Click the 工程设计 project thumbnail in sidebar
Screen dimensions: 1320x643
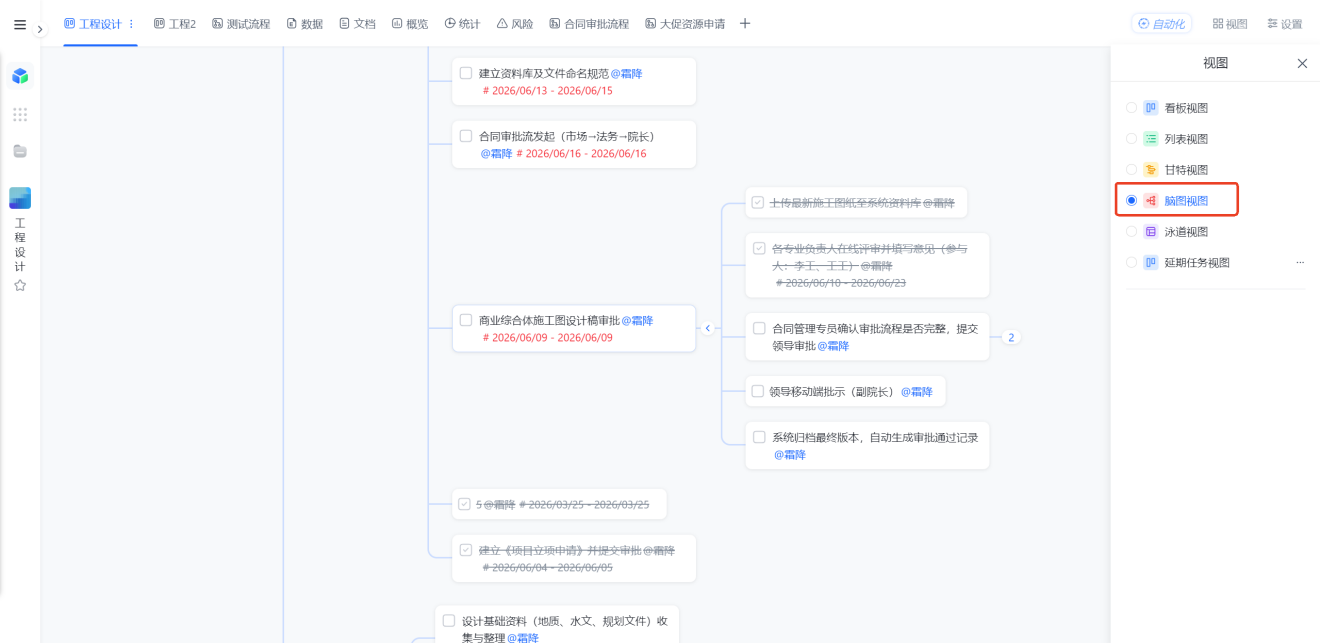(x=20, y=198)
